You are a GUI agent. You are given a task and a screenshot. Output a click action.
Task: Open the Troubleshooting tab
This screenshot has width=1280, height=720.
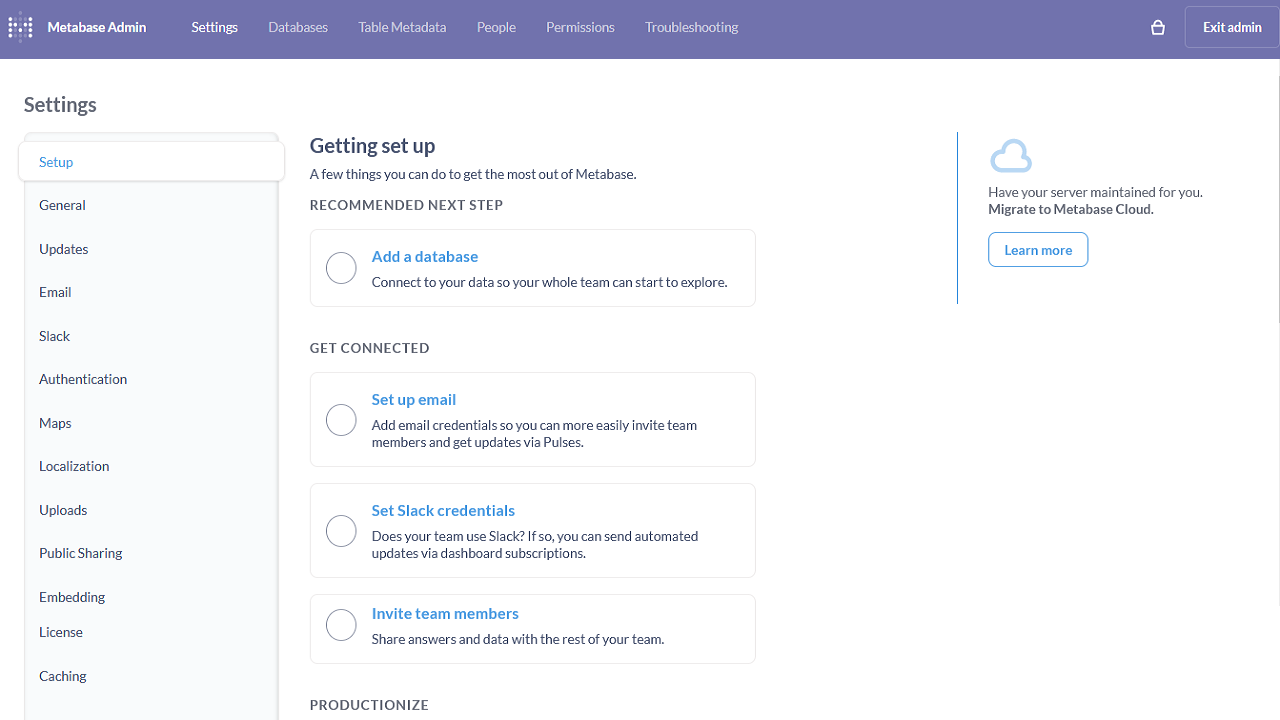click(x=691, y=28)
